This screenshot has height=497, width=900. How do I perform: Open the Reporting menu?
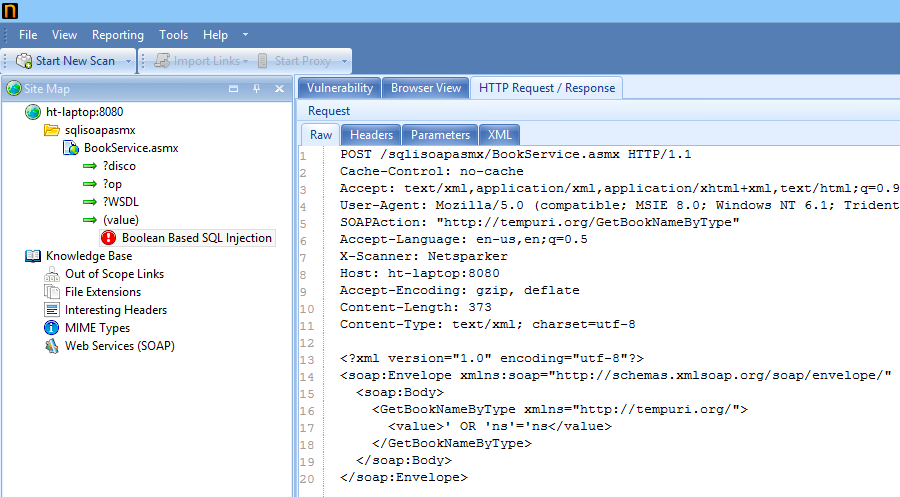(118, 35)
